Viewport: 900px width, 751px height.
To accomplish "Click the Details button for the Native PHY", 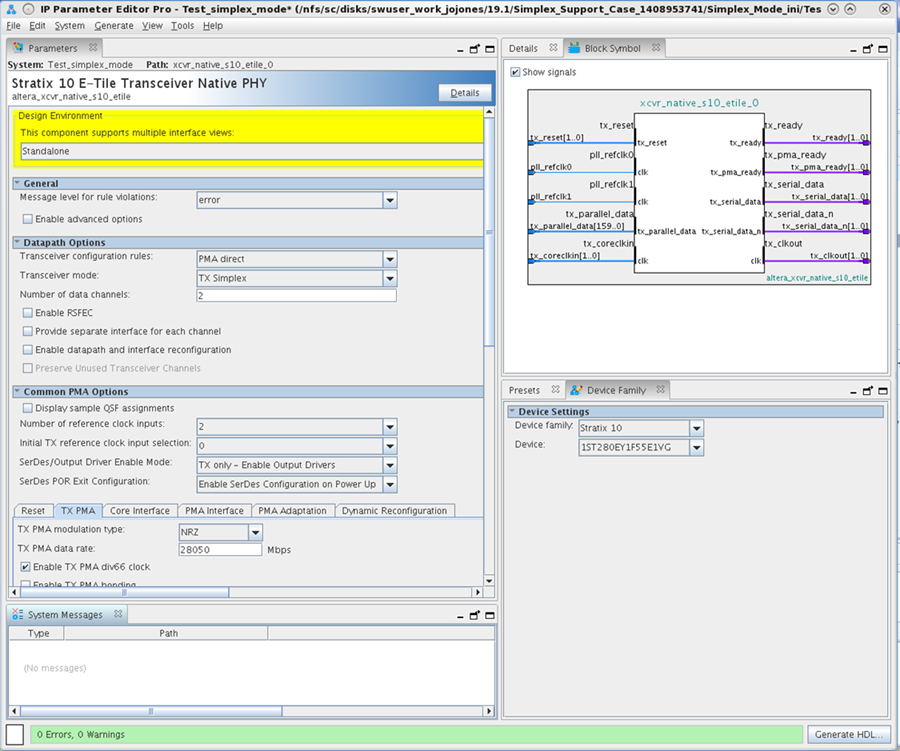I will click(x=464, y=92).
